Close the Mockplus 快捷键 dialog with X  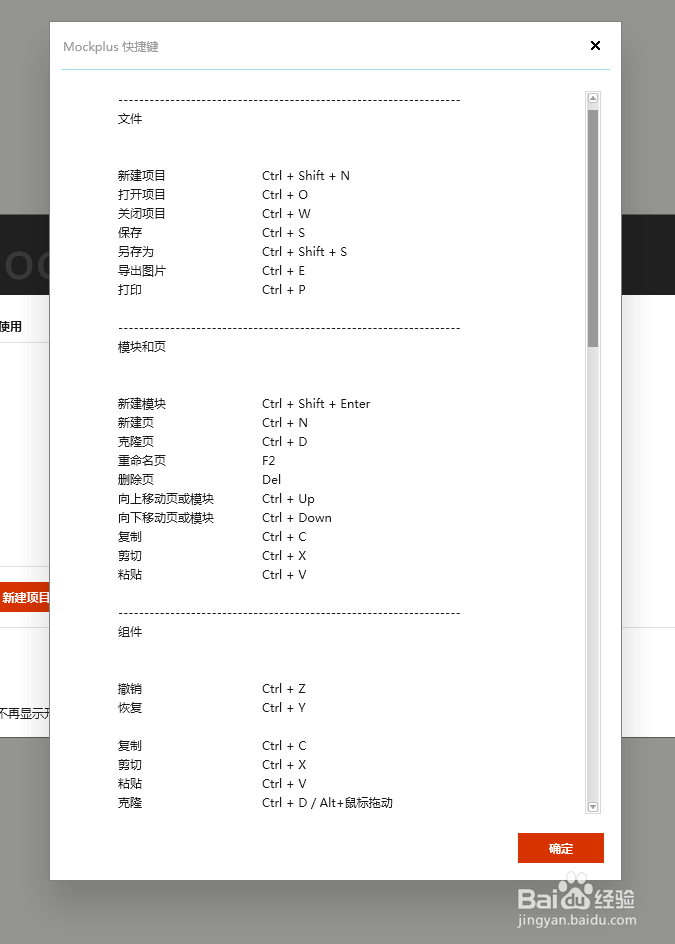[595, 46]
